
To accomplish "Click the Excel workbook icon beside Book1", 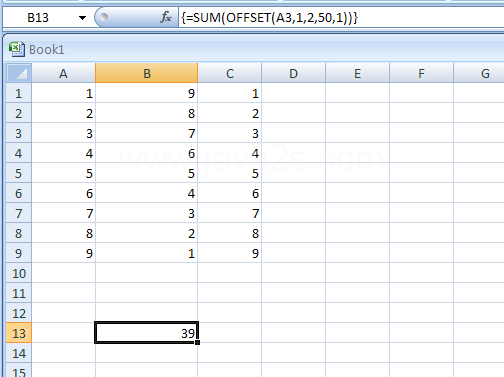I will point(17,49).
